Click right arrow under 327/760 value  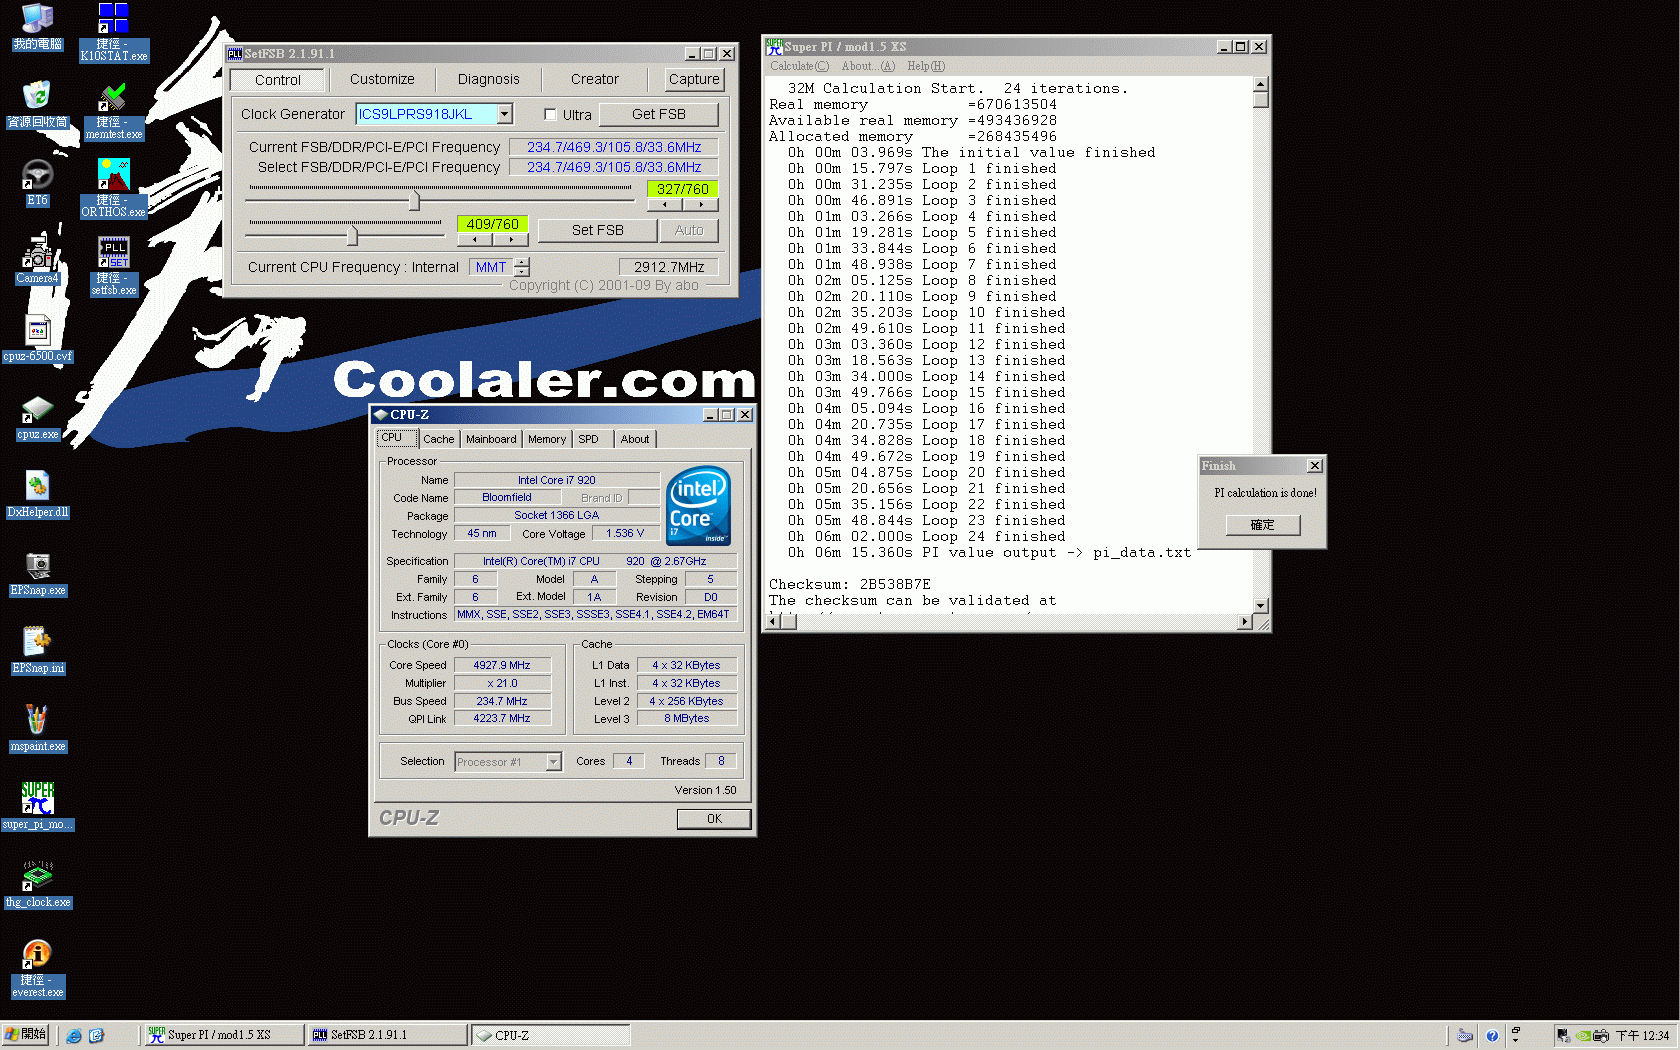[701, 204]
